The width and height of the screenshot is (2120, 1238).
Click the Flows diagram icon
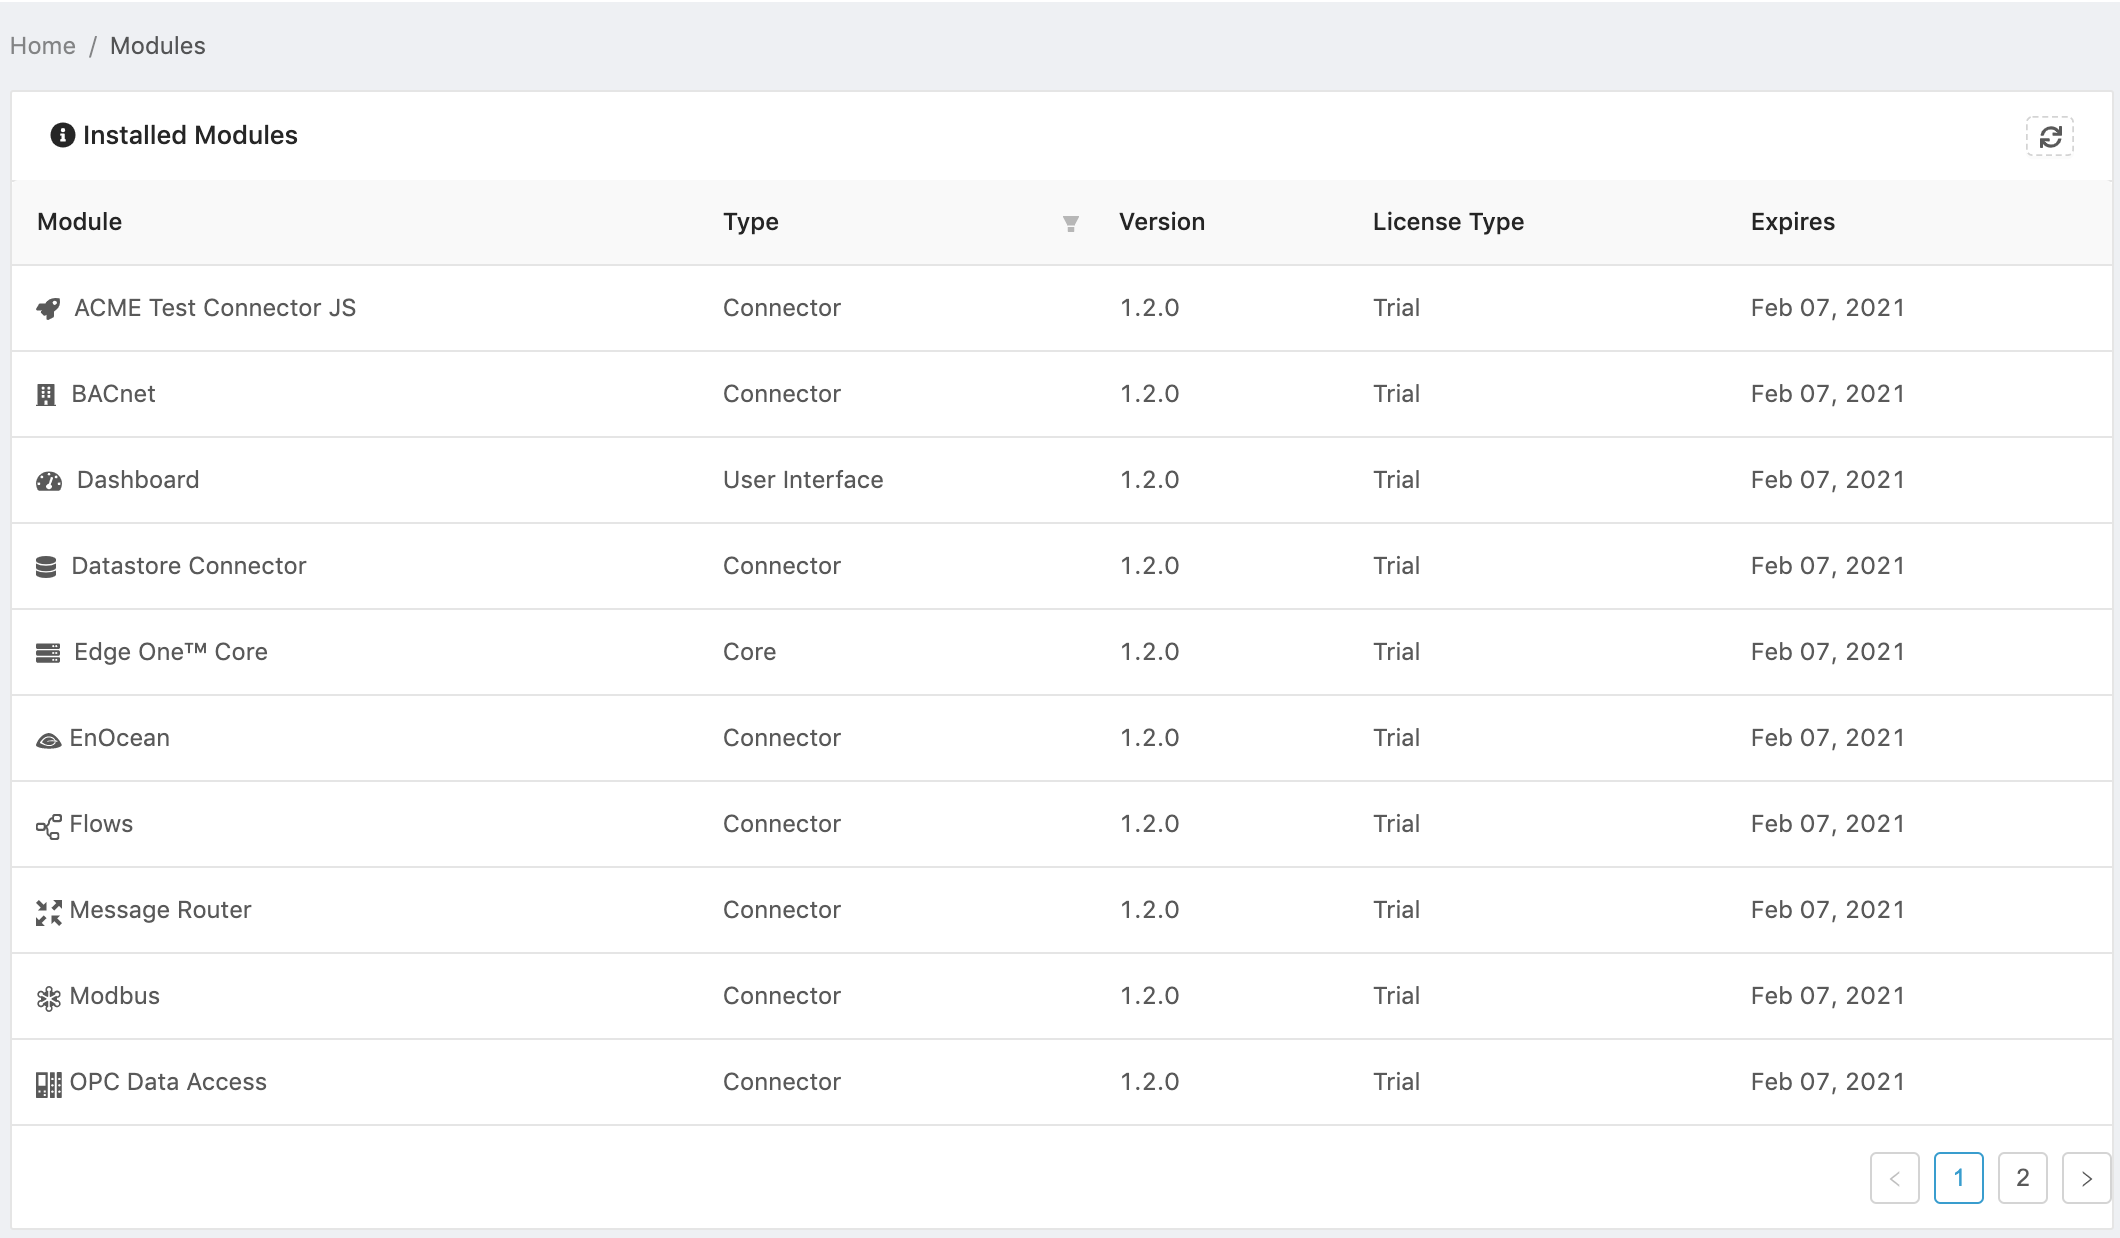(x=48, y=826)
